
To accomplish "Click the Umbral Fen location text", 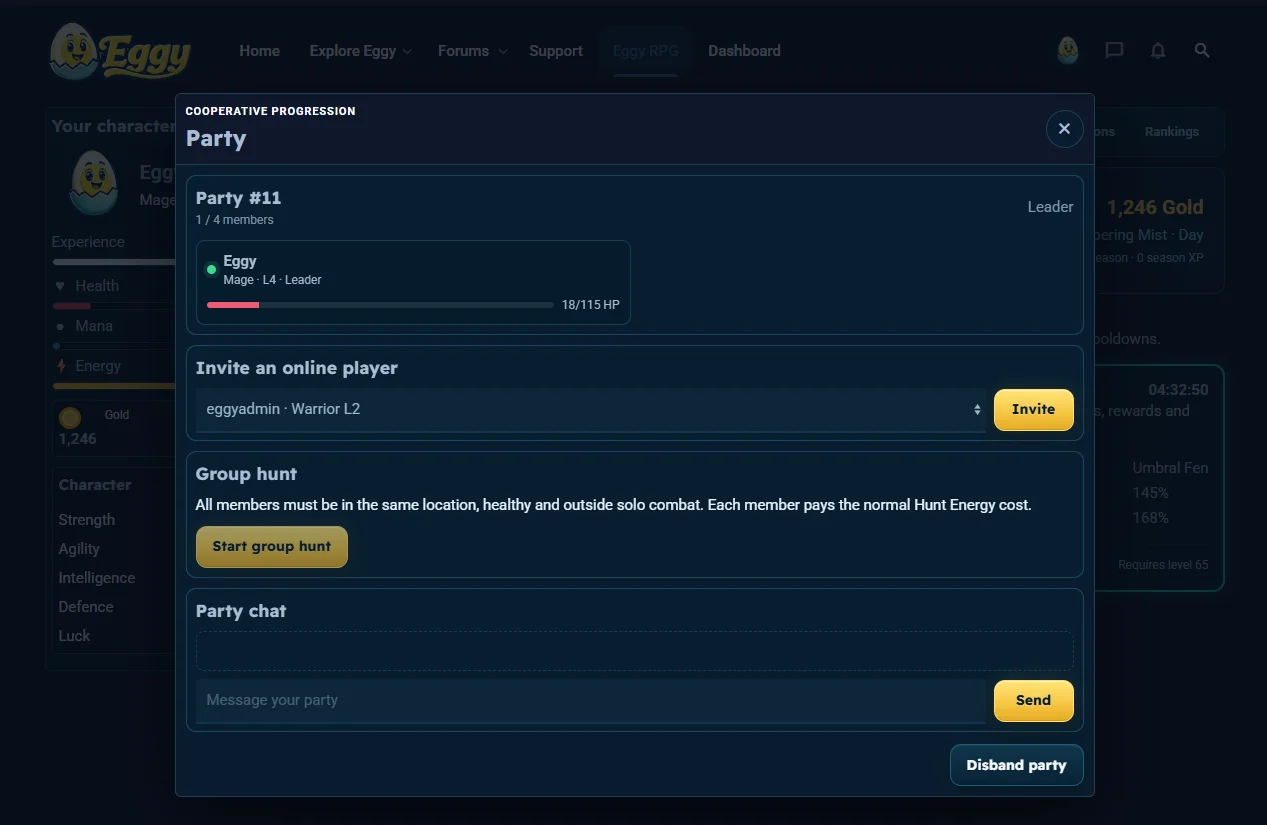I will tap(1170, 468).
